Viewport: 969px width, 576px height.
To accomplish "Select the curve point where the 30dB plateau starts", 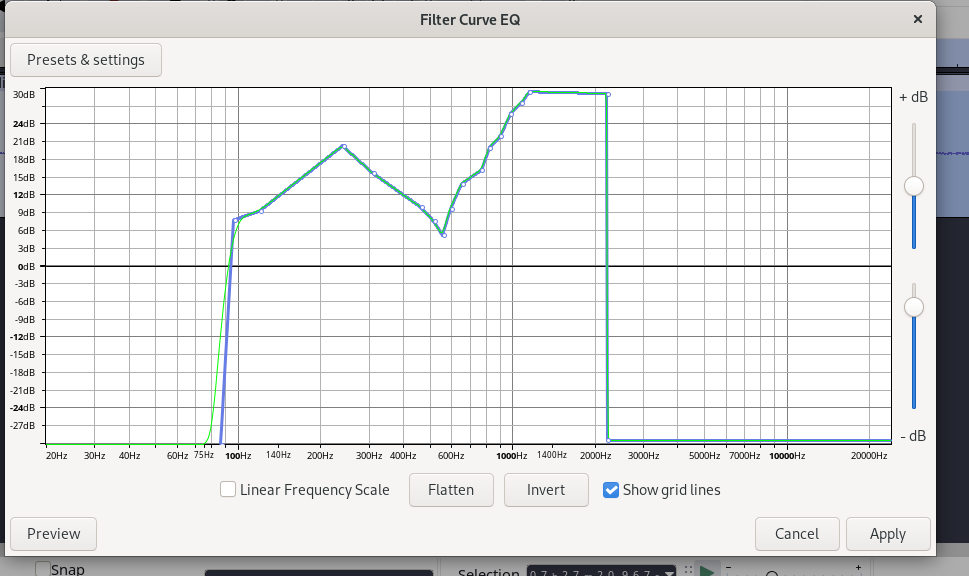I will (x=531, y=92).
